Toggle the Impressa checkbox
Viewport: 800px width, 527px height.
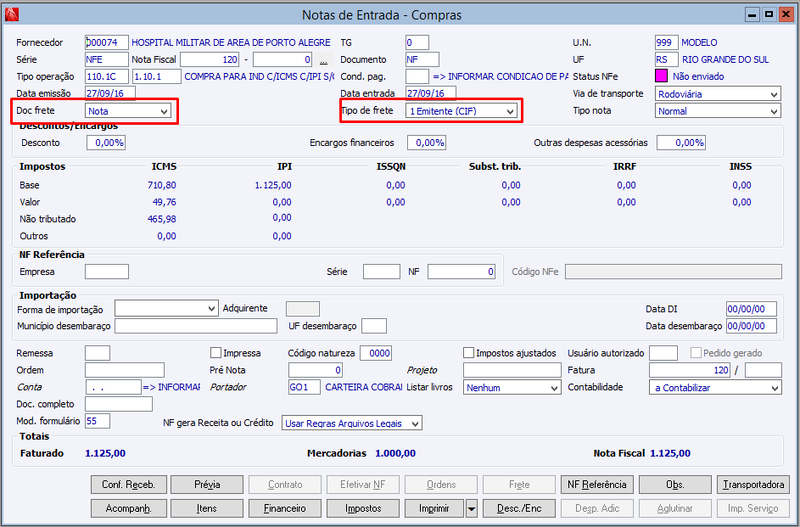(x=215, y=353)
